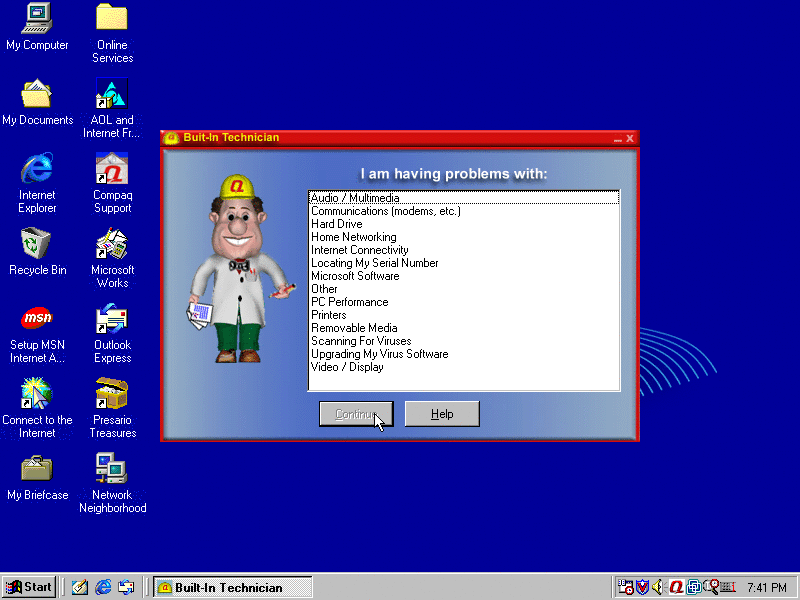This screenshot has height=600, width=800.
Task: Click the Internet Explorer quick launch icon
Action: tap(103, 587)
